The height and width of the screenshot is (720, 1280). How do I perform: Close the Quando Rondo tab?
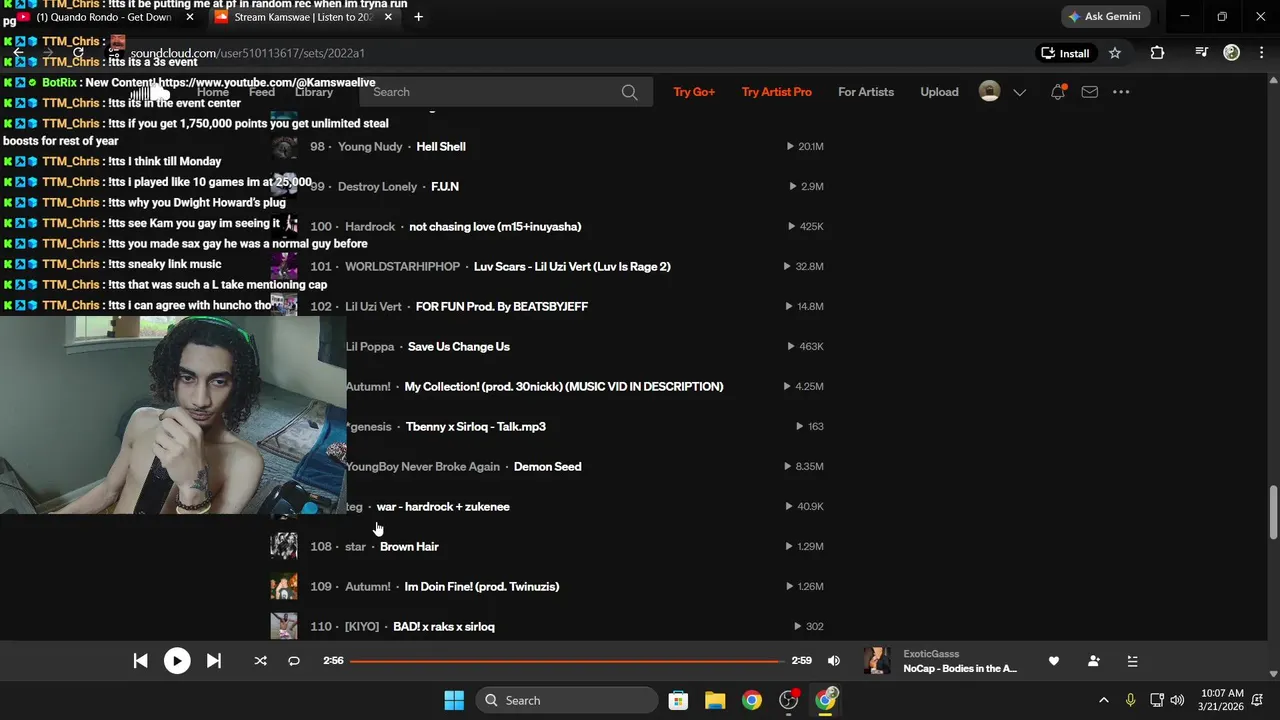pyautogui.click(x=190, y=17)
